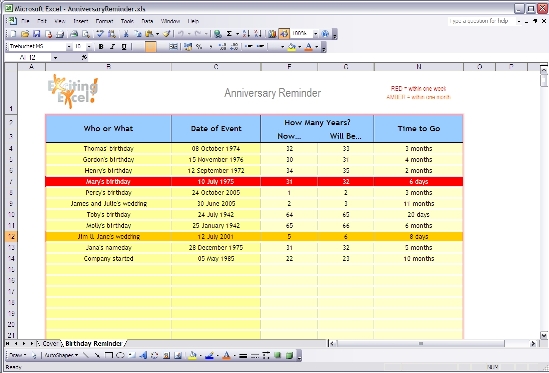The image size is (549, 373).
Task: Open the Zoom percentage dropdown
Action: point(315,34)
